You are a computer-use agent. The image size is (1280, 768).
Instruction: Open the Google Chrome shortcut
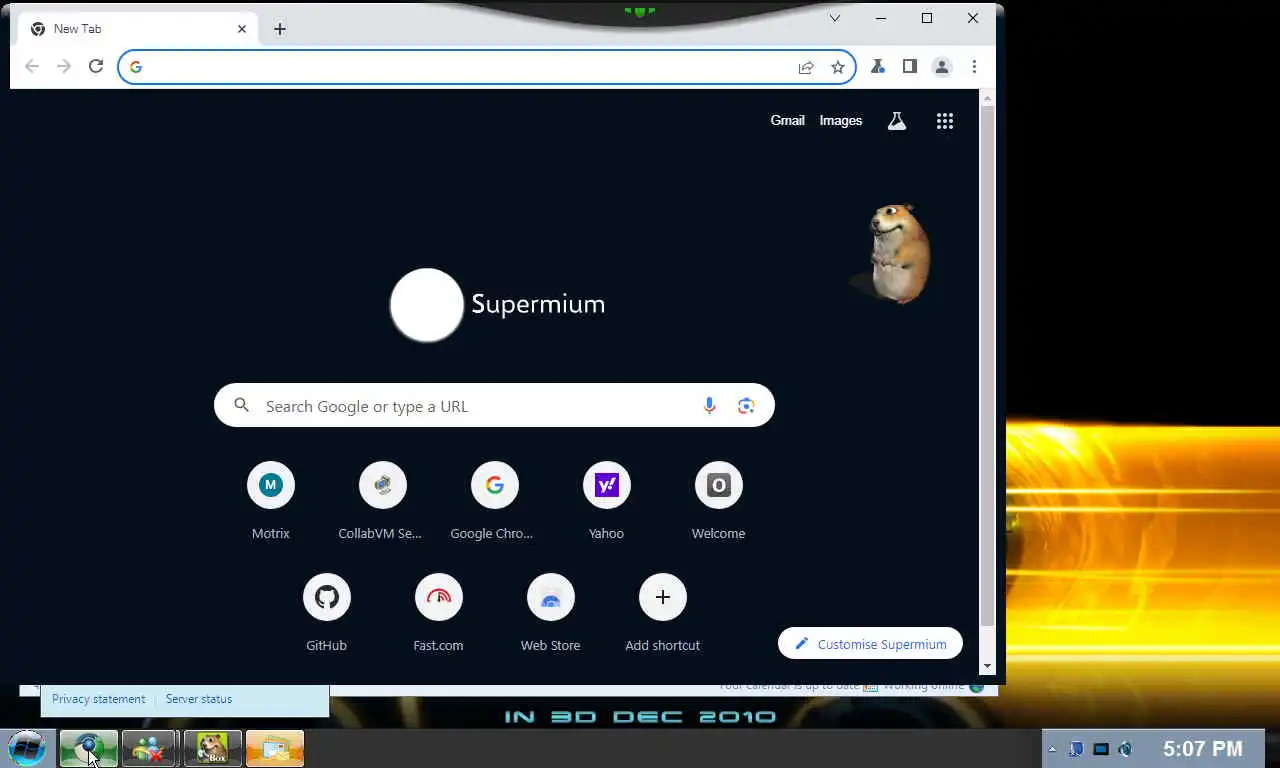click(x=494, y=500)
